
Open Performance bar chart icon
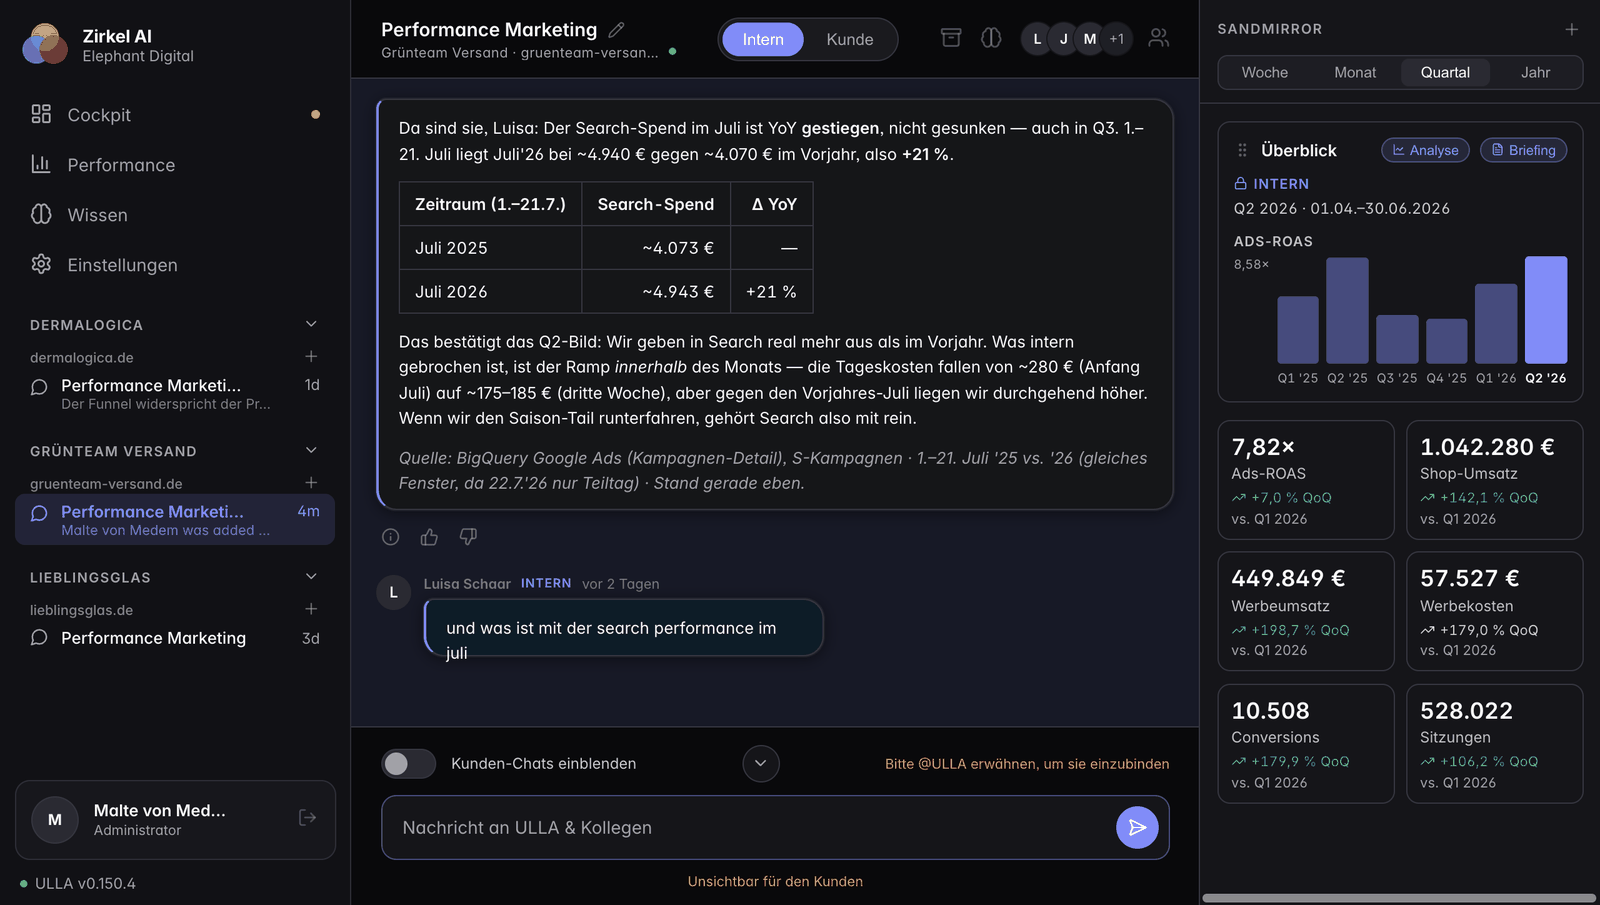click(41, 164)
